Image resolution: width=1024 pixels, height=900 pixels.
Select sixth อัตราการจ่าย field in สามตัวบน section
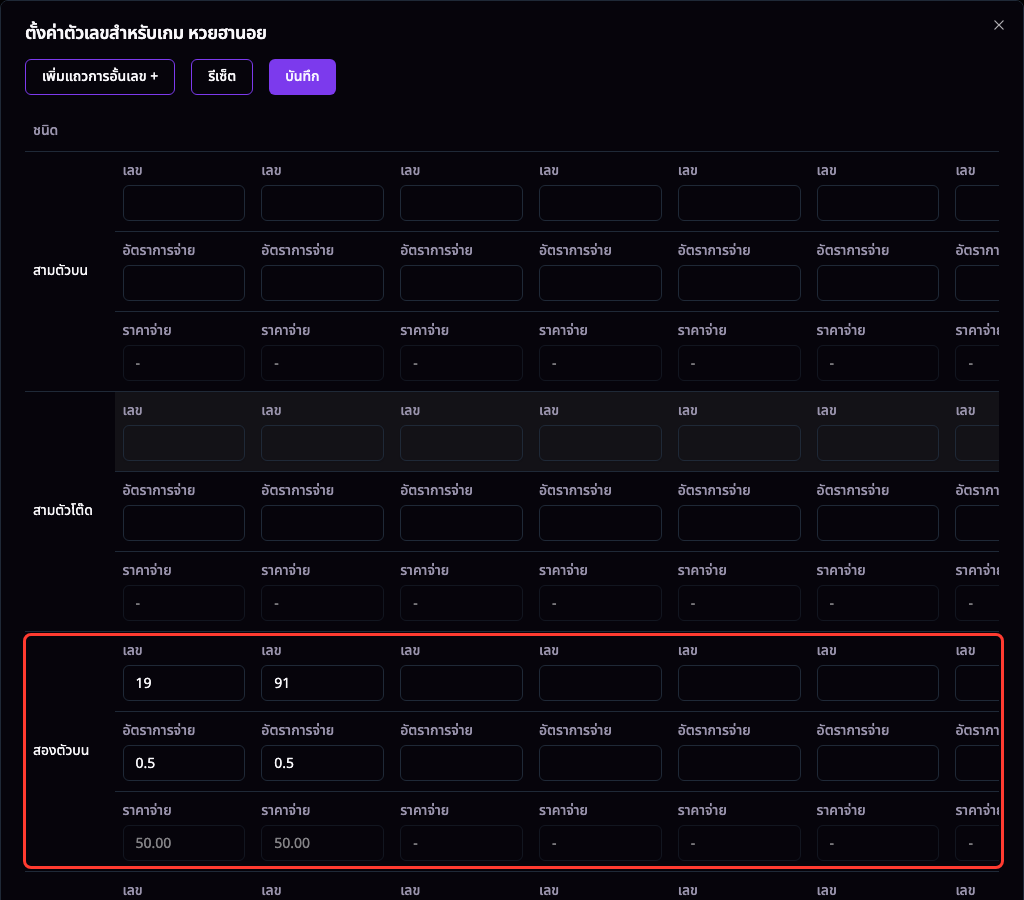pos(878,283)
